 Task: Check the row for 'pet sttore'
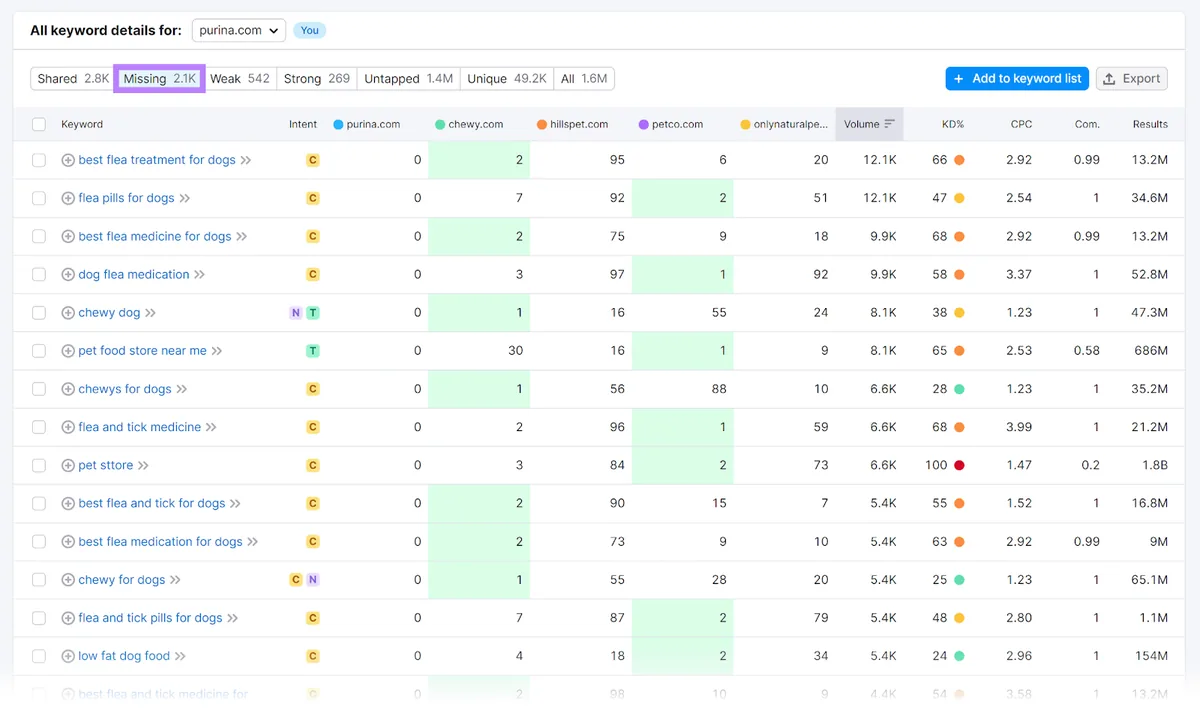pos(39,465)
